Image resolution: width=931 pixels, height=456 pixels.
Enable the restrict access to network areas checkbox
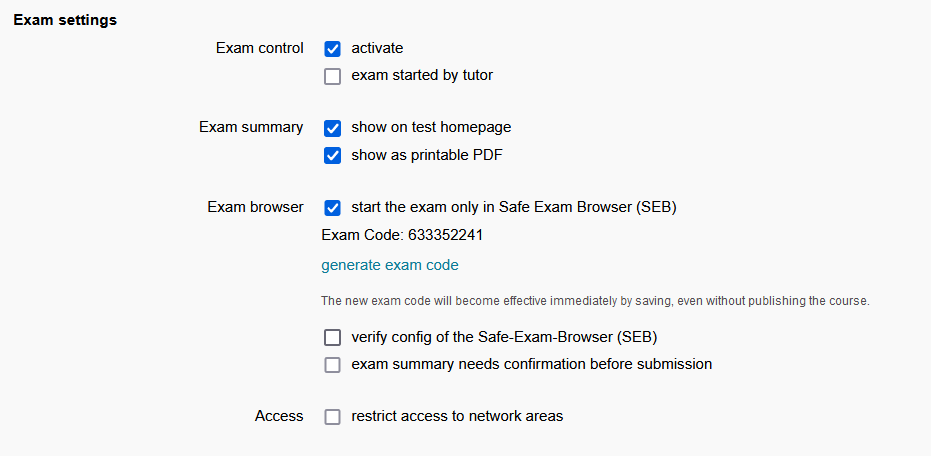coord(333,417)
